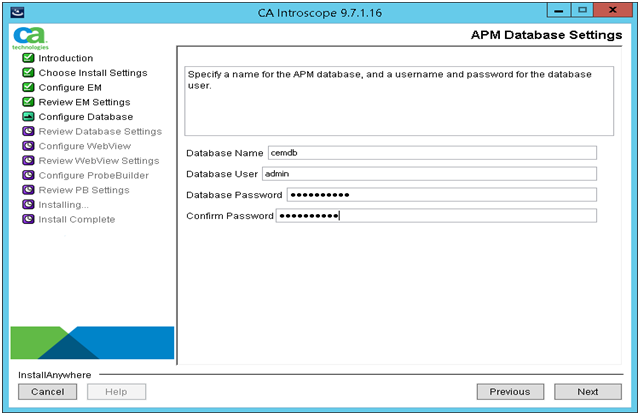Click the Configure WebView pending icon
The height and width of the screenshot is (415, 640).
28,146
